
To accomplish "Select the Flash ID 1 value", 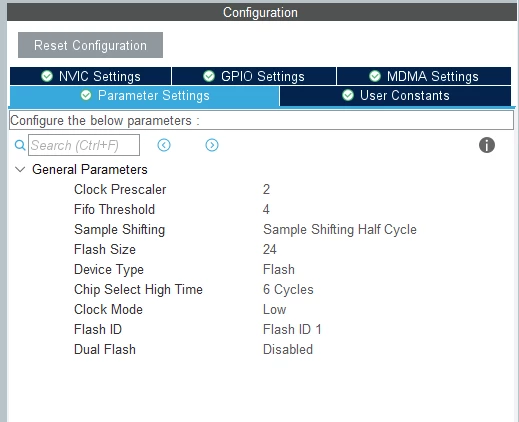I will point(292,329).
